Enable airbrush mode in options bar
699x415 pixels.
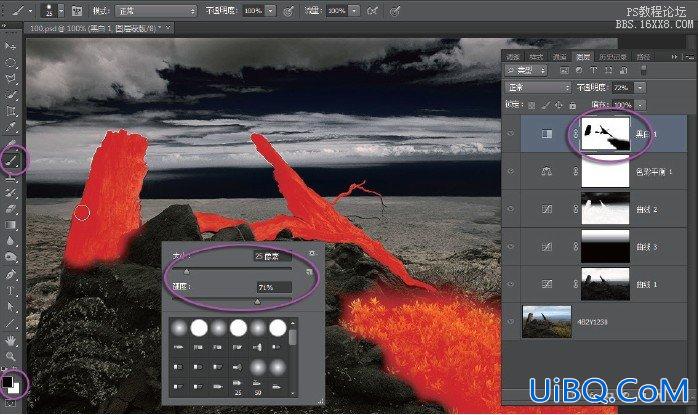tap(372, 11)
